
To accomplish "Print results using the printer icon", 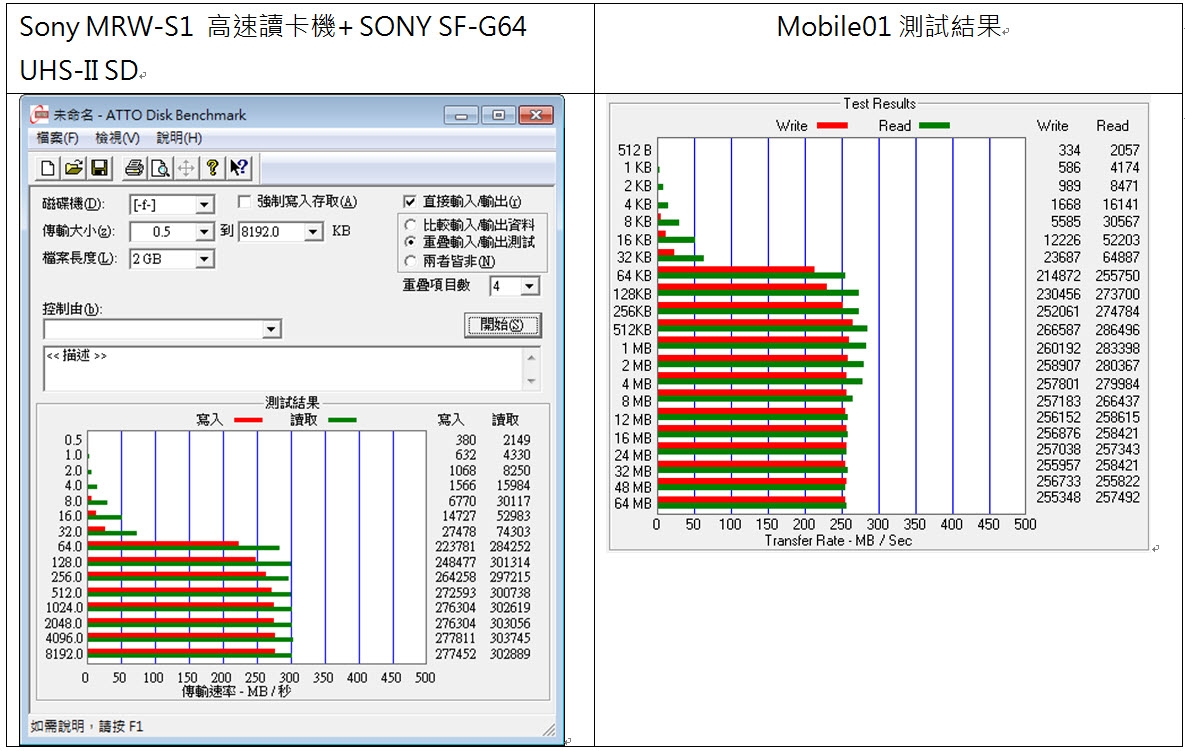I will pyautogui.click(x=135, y=168).
